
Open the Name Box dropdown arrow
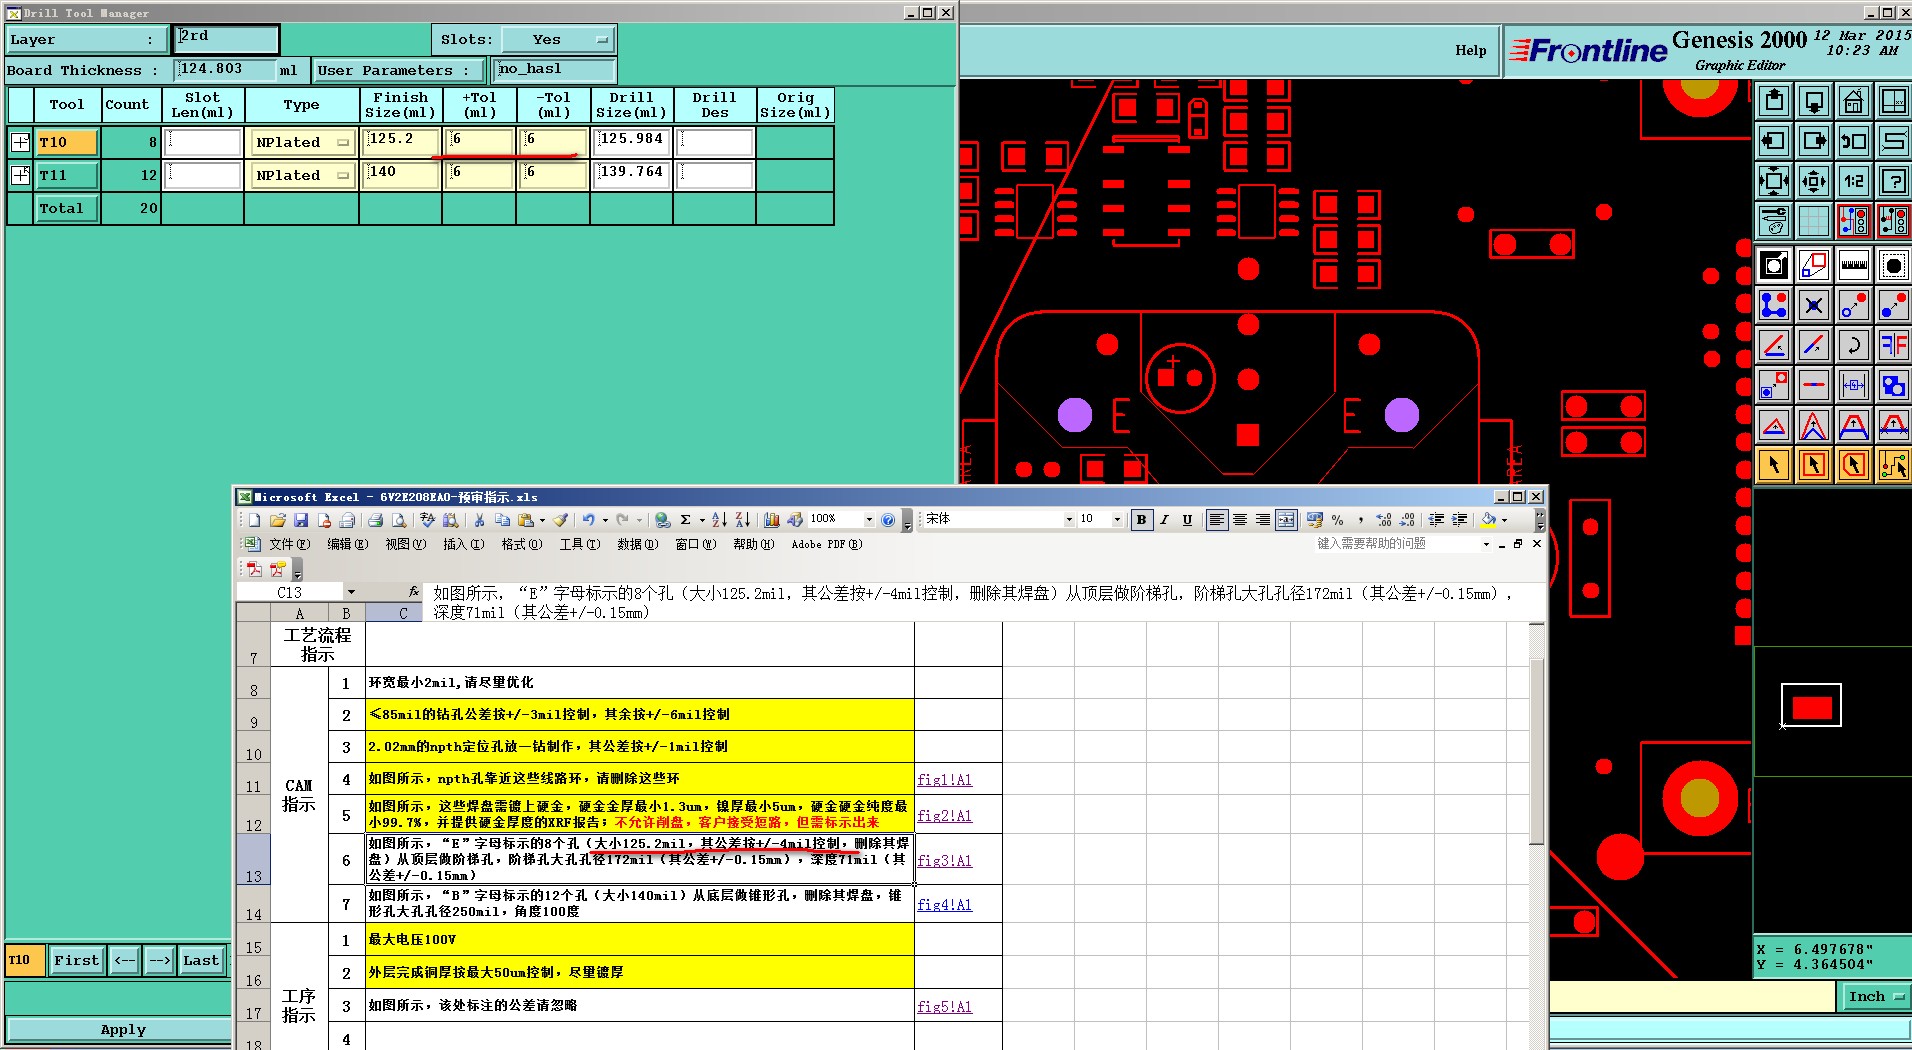pos(351,592)
